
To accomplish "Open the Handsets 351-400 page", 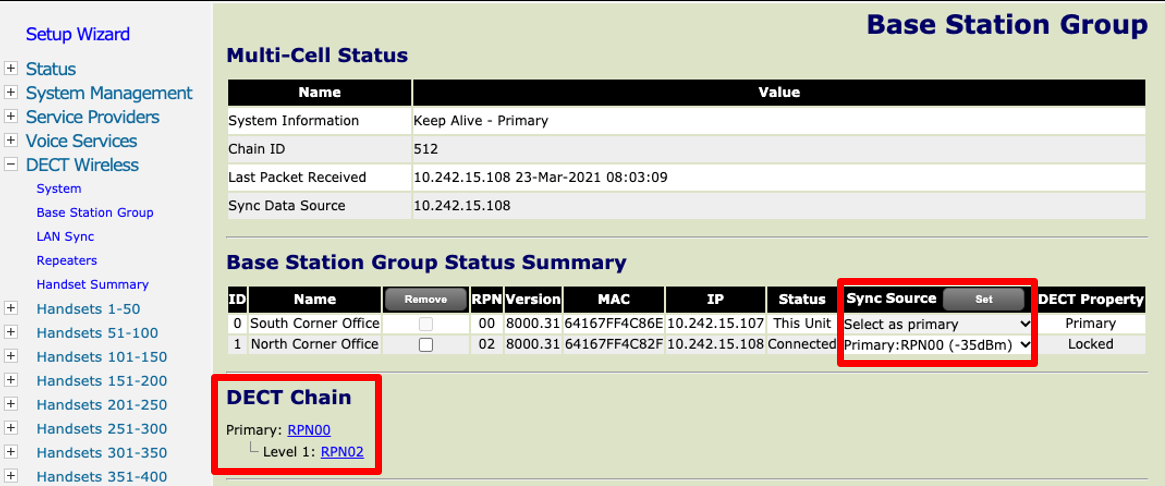I will [x=102, y=477].
